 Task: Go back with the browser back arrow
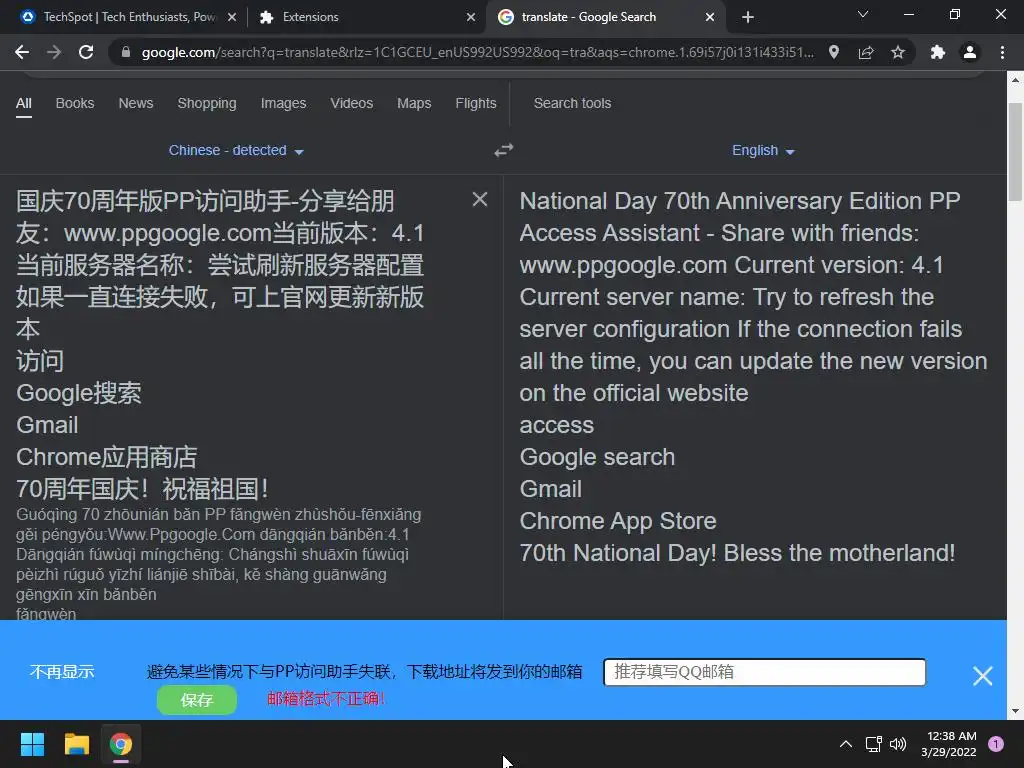point(22,52)
